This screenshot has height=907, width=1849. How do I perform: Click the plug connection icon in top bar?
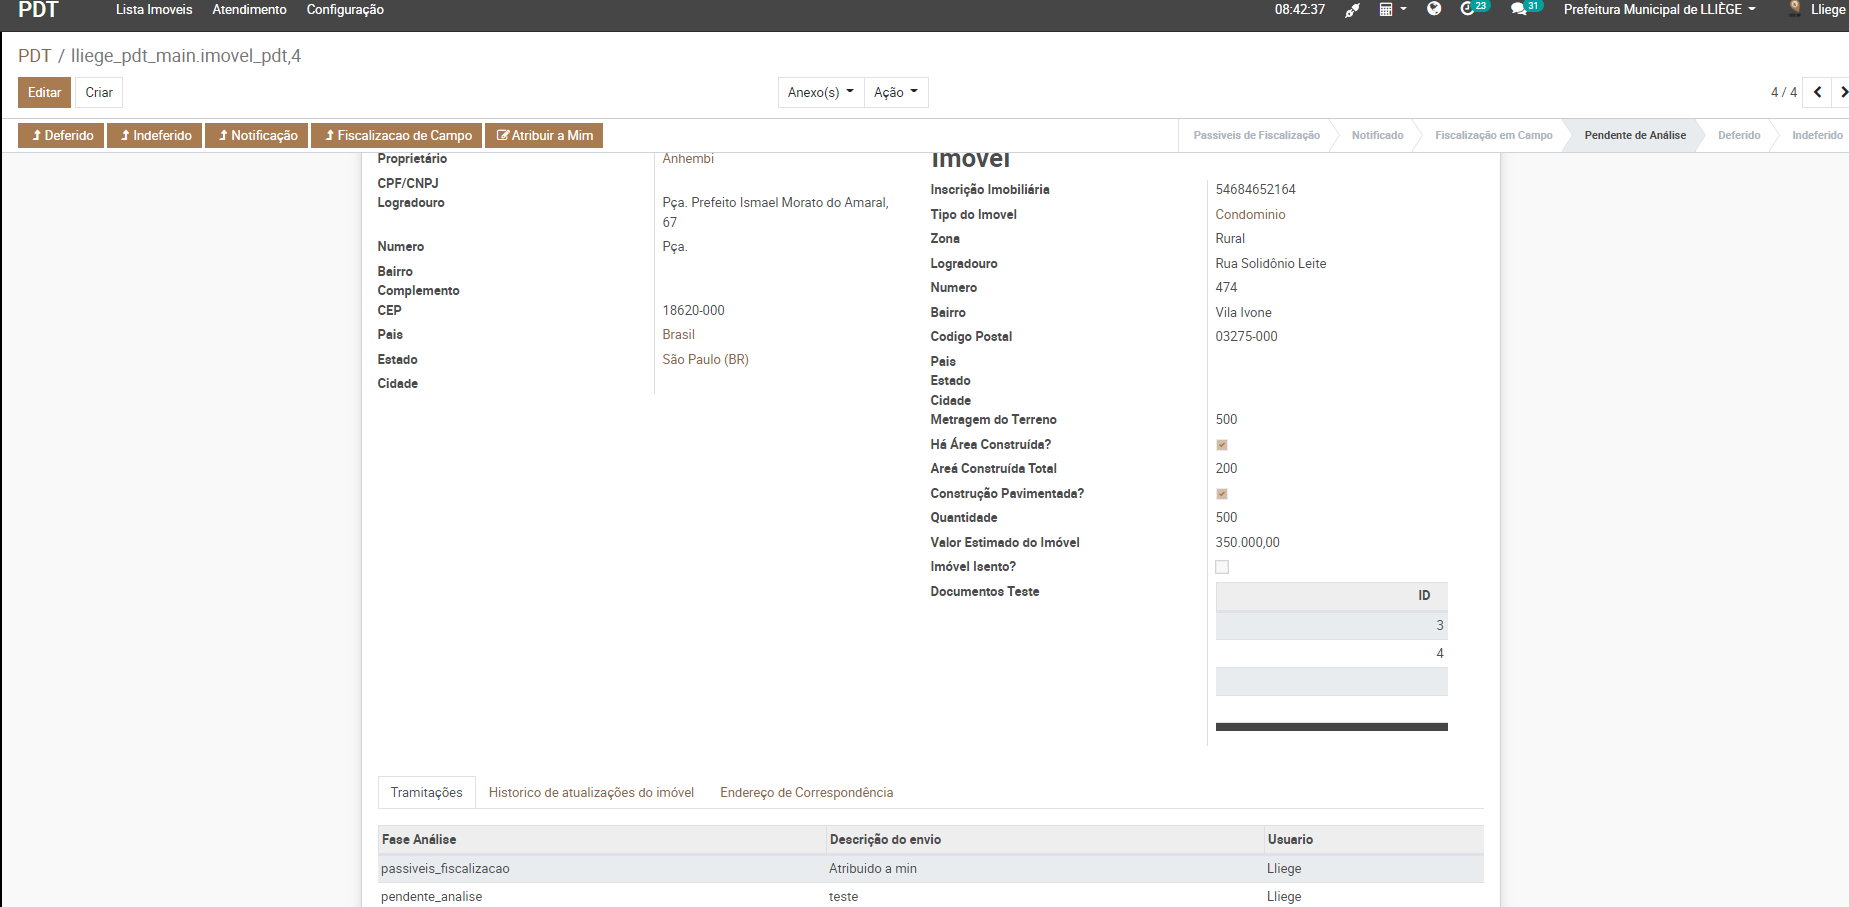1352,10
